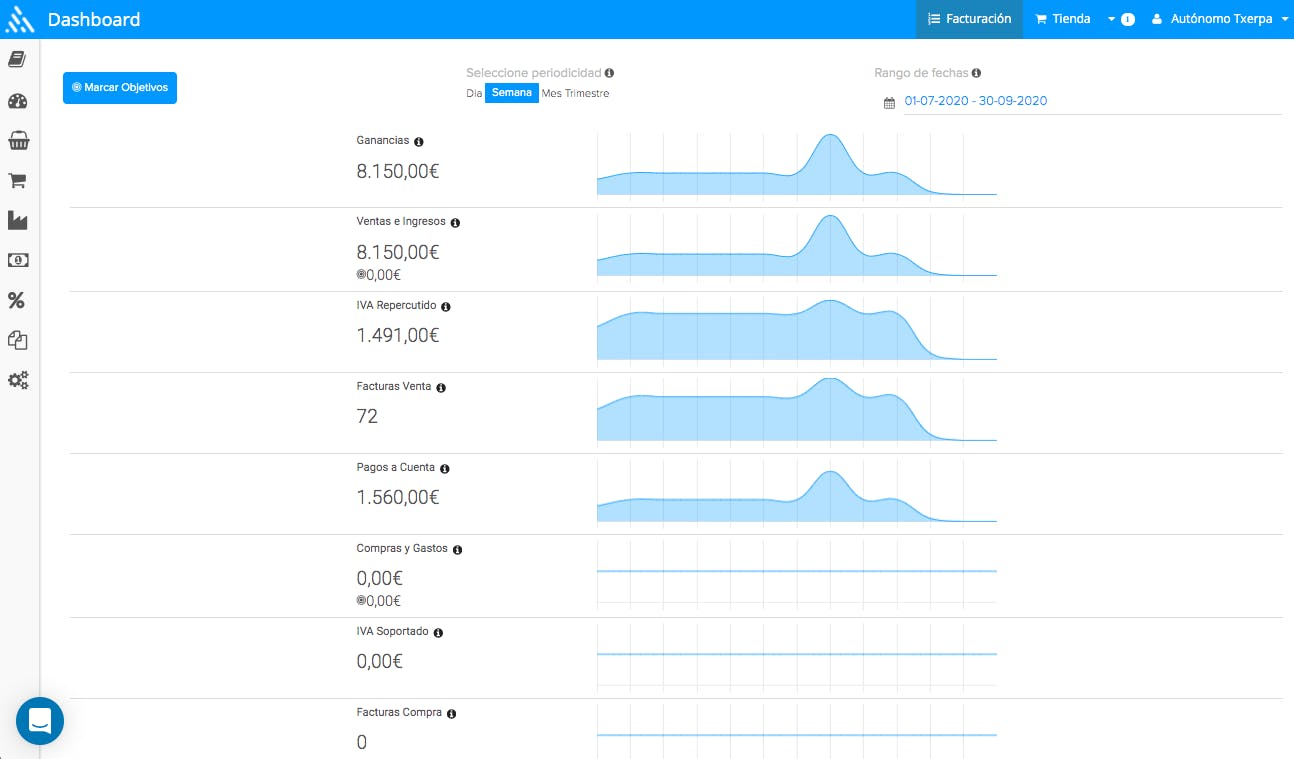Click the documents copy sidebar icon
The height and width of the screenshot is (759, 1294).
coord(17,340)
